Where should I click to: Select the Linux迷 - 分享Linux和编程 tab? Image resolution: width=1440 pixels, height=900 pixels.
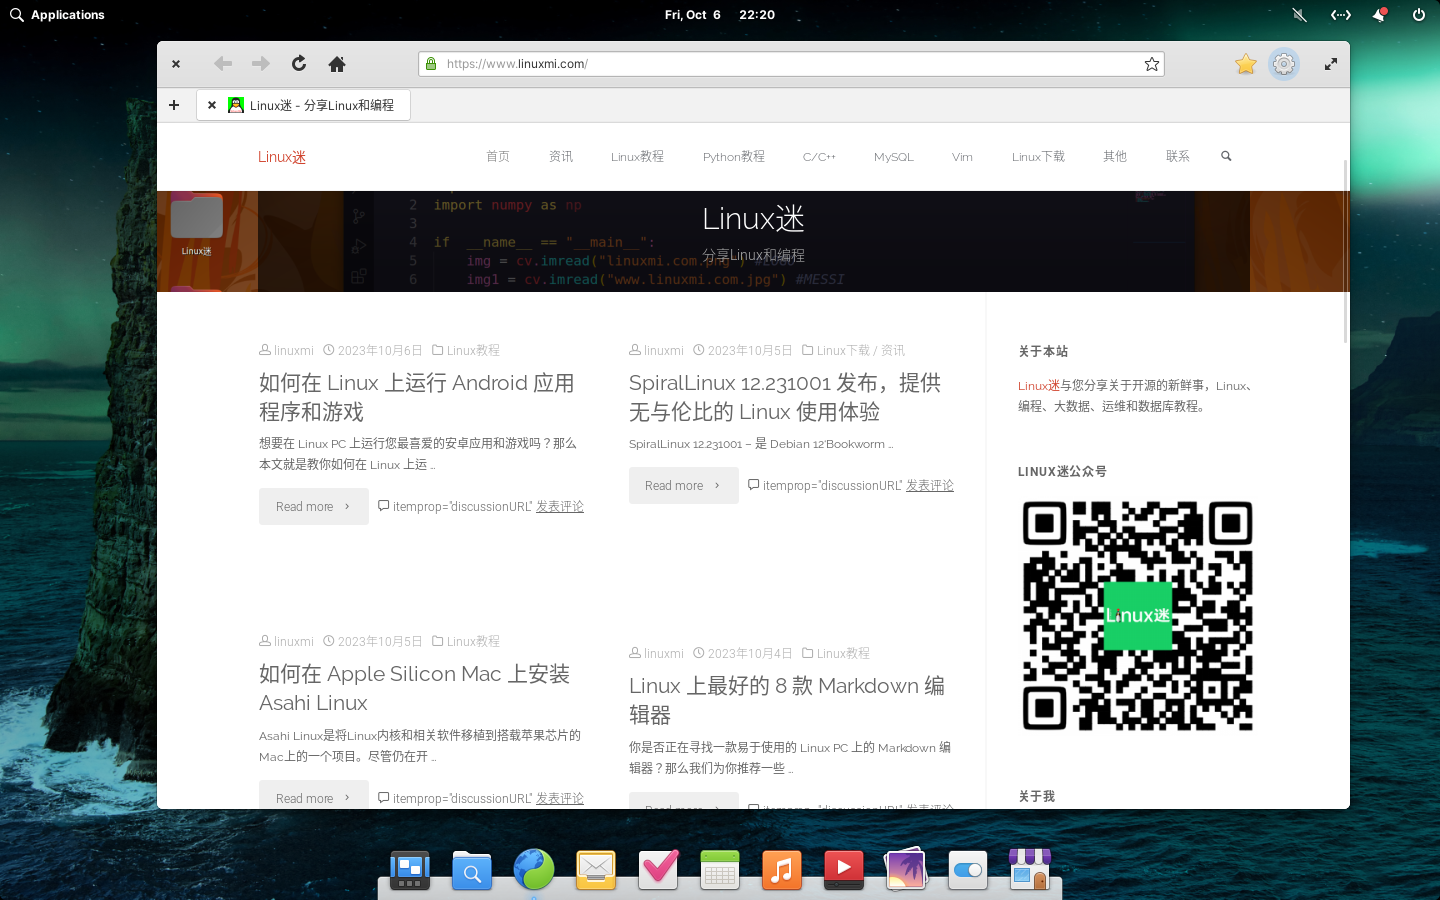point(304,105)
